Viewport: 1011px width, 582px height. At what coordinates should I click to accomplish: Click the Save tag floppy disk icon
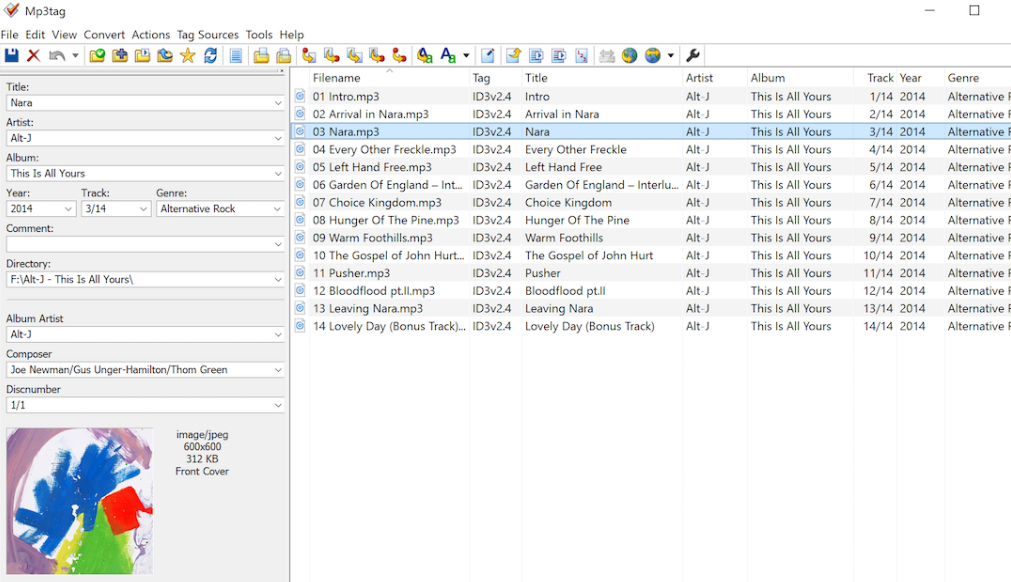pos(11,55)
